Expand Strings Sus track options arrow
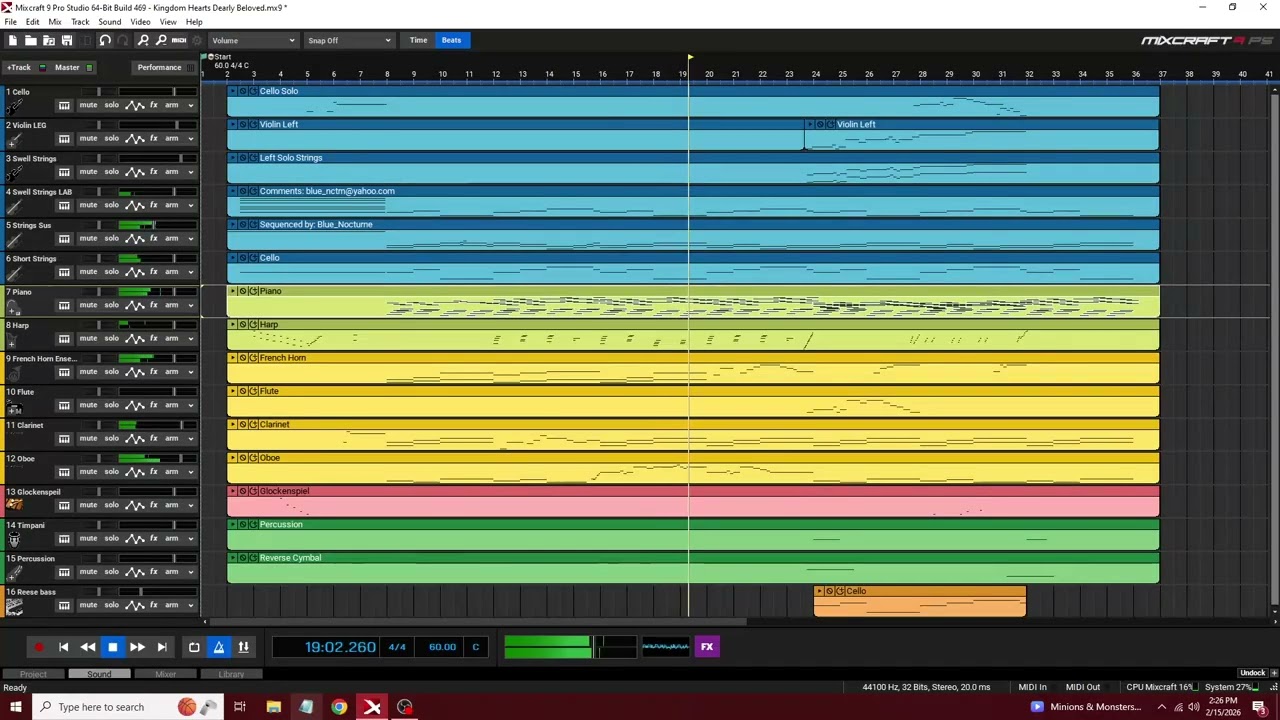The image size is (1280, 720). (x=190, y=238)
